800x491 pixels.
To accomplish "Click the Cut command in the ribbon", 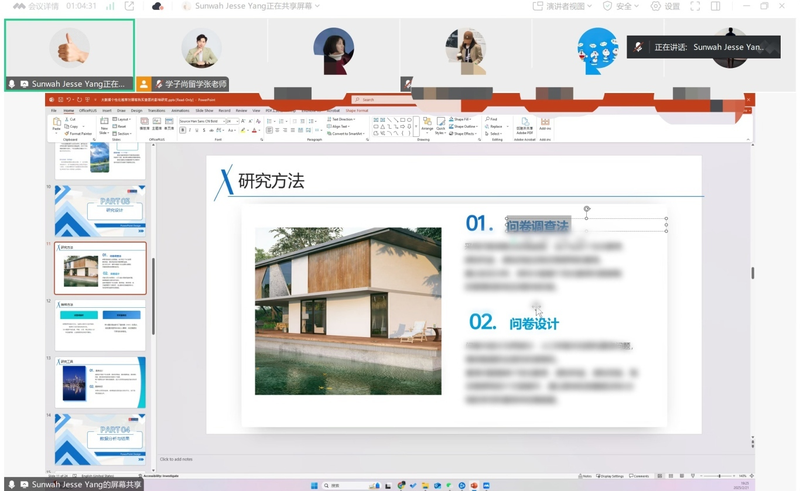I will 70,119.
